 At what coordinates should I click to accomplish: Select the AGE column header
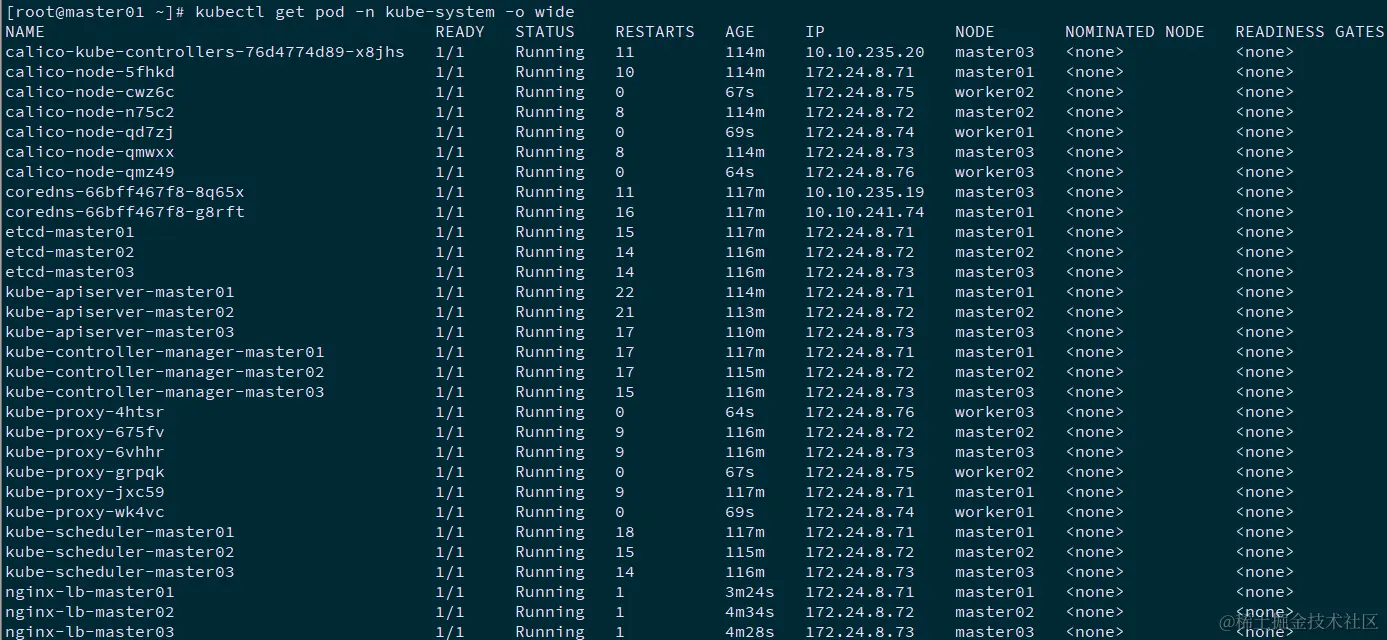pos(740,32)
